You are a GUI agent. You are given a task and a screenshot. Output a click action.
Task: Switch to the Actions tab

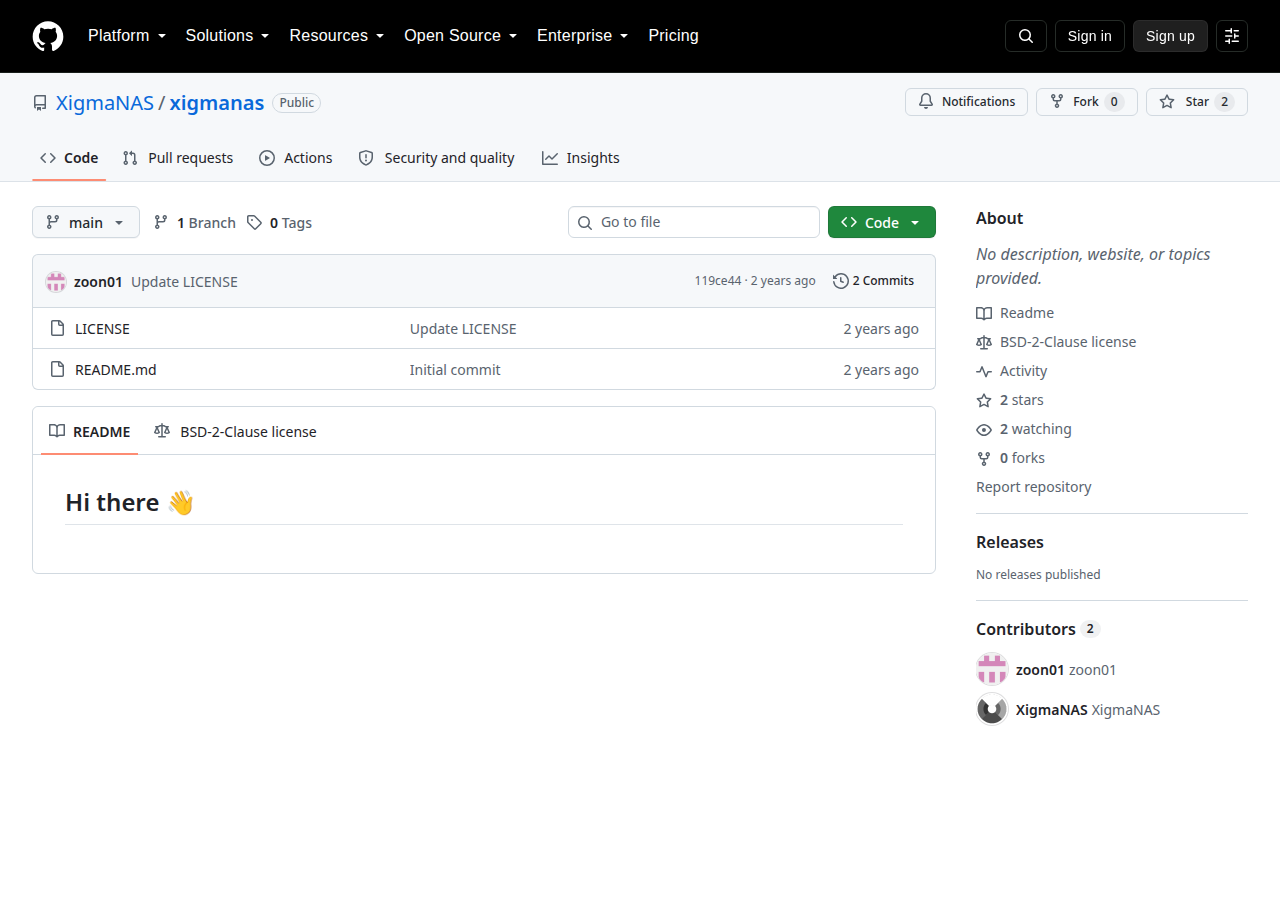pyautogui.click(x=296, y=158)
